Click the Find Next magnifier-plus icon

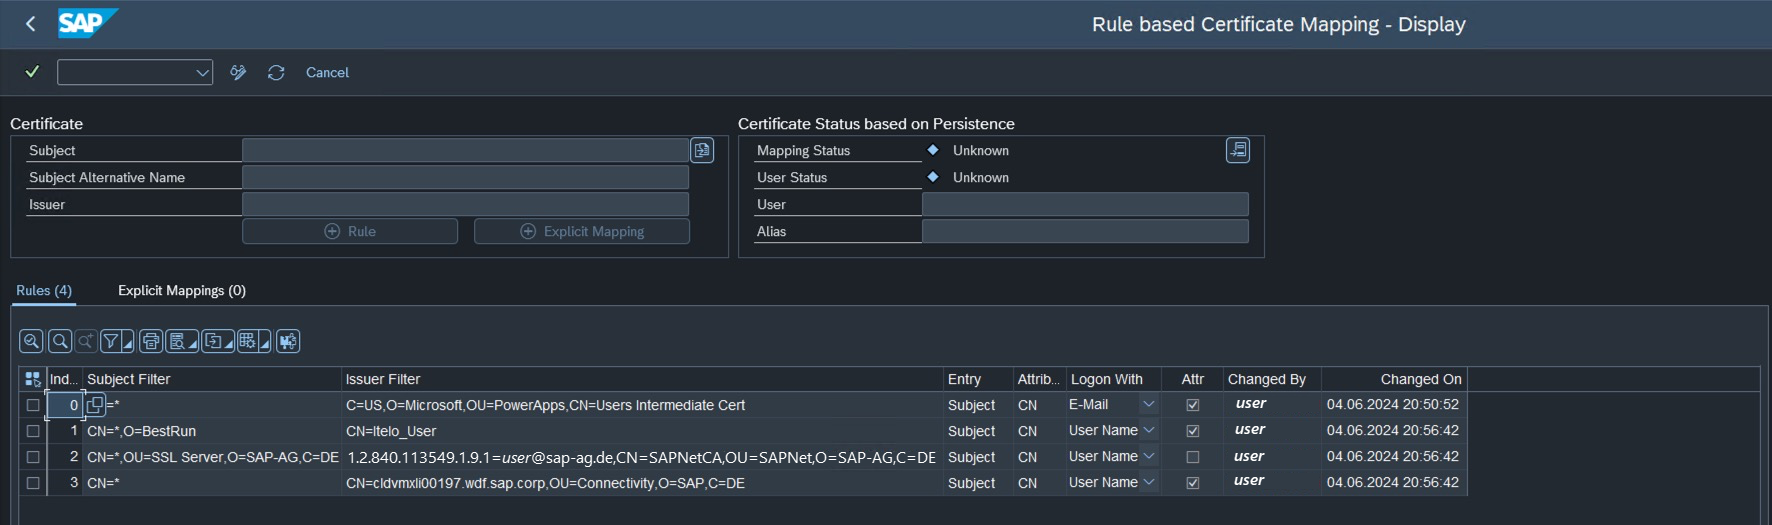tap(86, 341)
